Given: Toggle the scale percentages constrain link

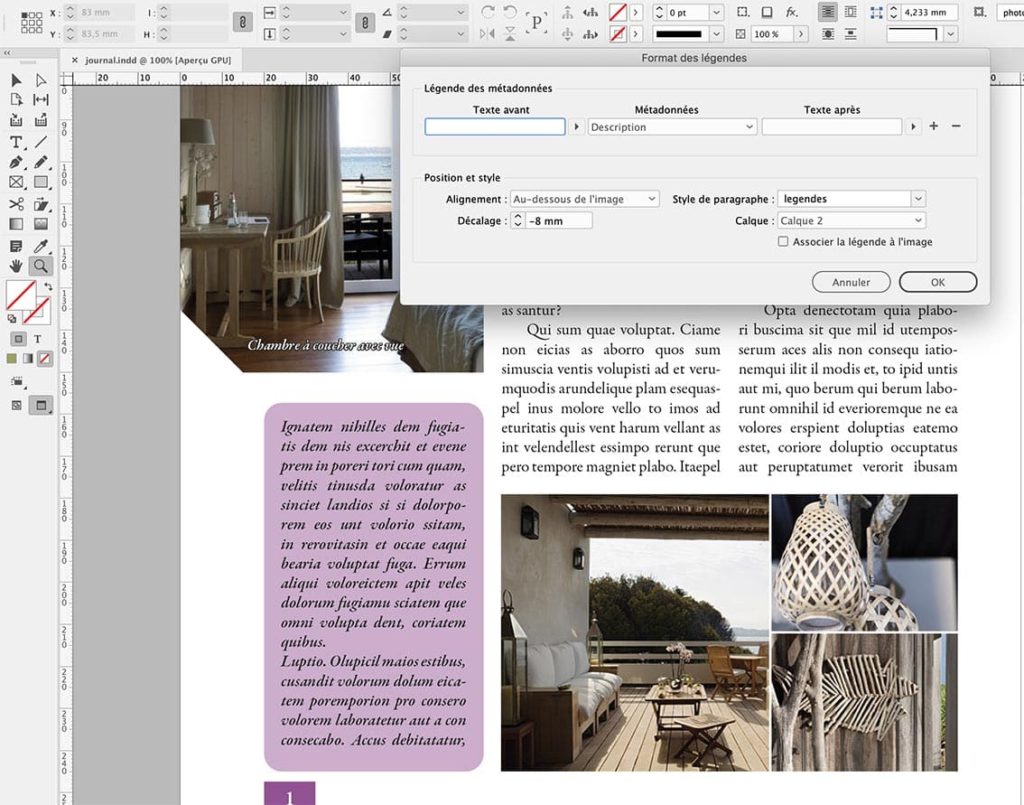Looking at the screenshot, I should pos(367,22).
